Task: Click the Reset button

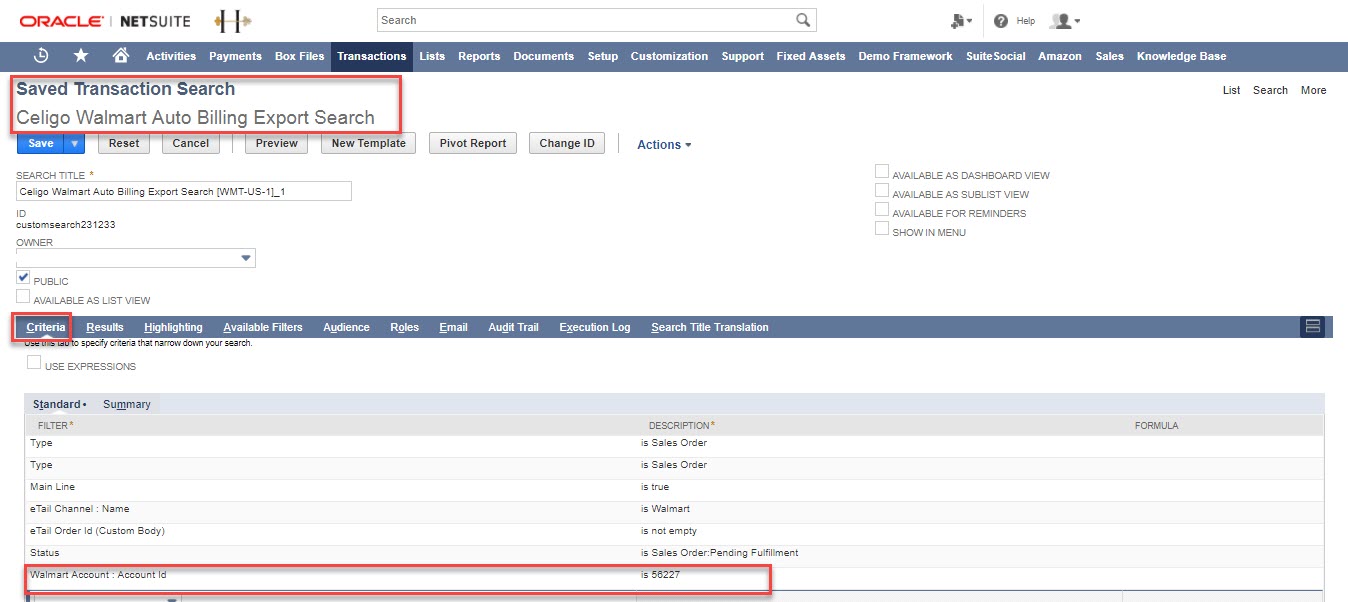Action: point(124,143)
